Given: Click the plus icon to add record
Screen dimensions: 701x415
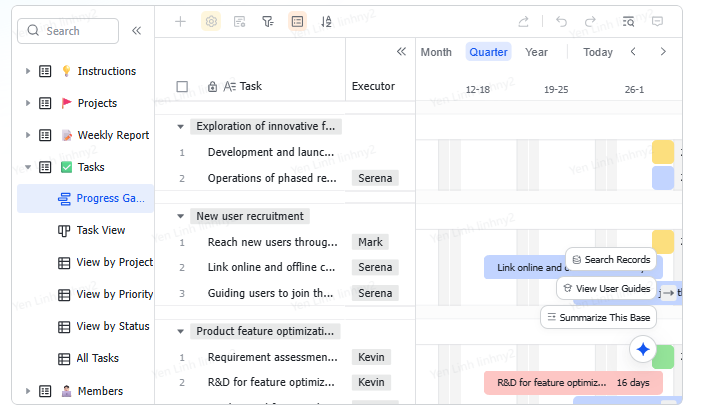Looking at the screenshot, I should (x=180, y=21).
